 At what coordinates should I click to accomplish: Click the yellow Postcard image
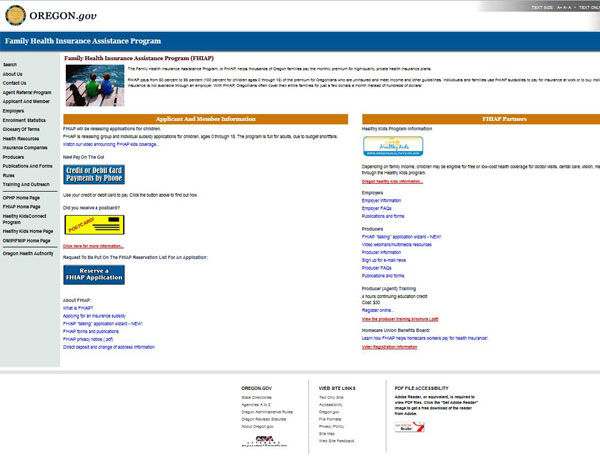point(94,225)
